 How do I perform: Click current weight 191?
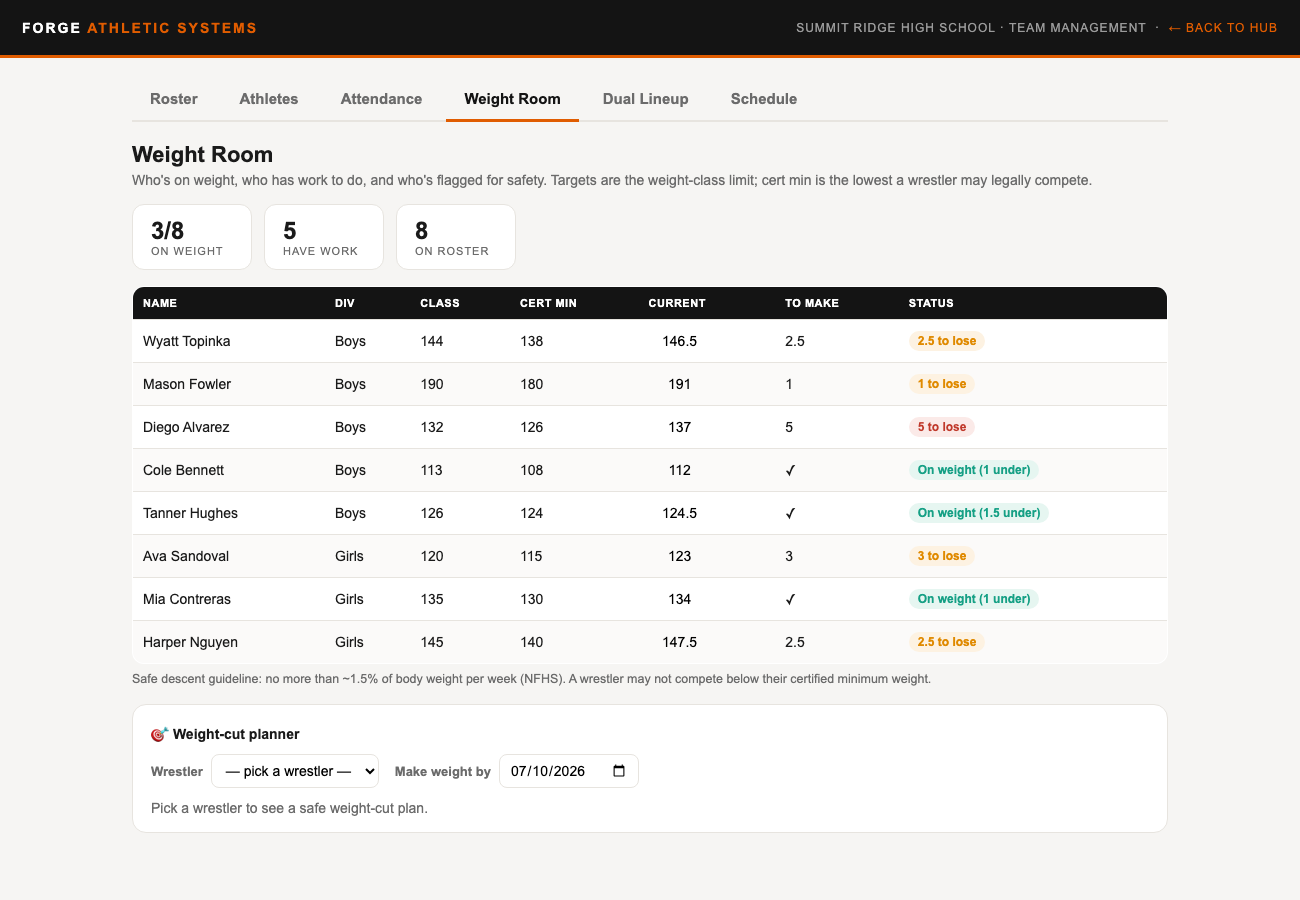[680, 384]
